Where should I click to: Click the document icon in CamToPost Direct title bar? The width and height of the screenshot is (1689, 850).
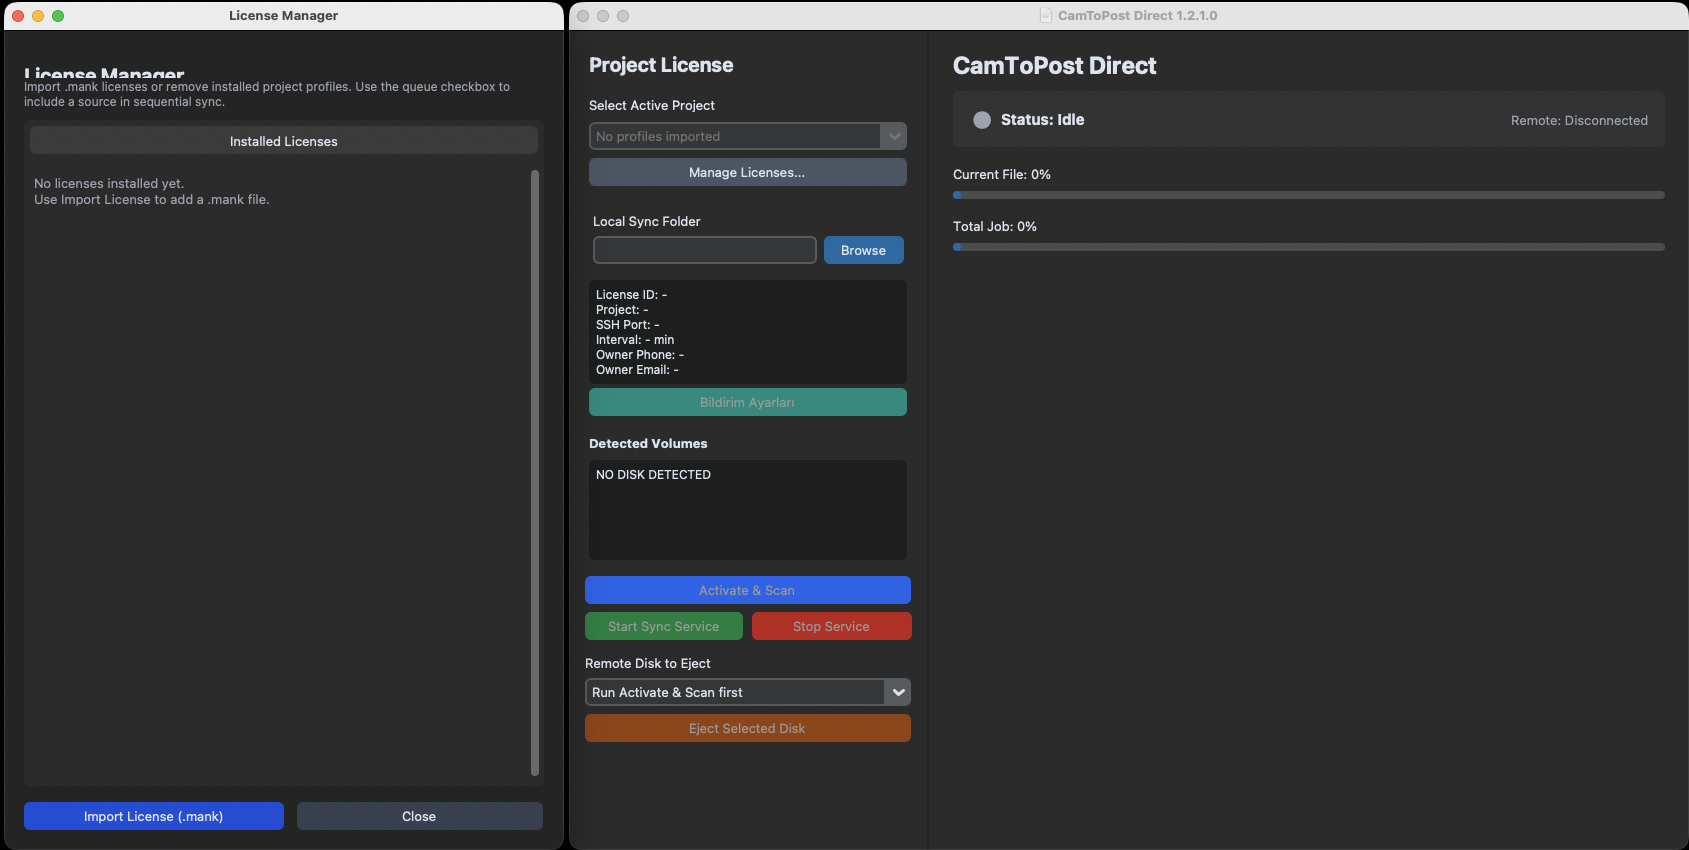point(1046,16)
